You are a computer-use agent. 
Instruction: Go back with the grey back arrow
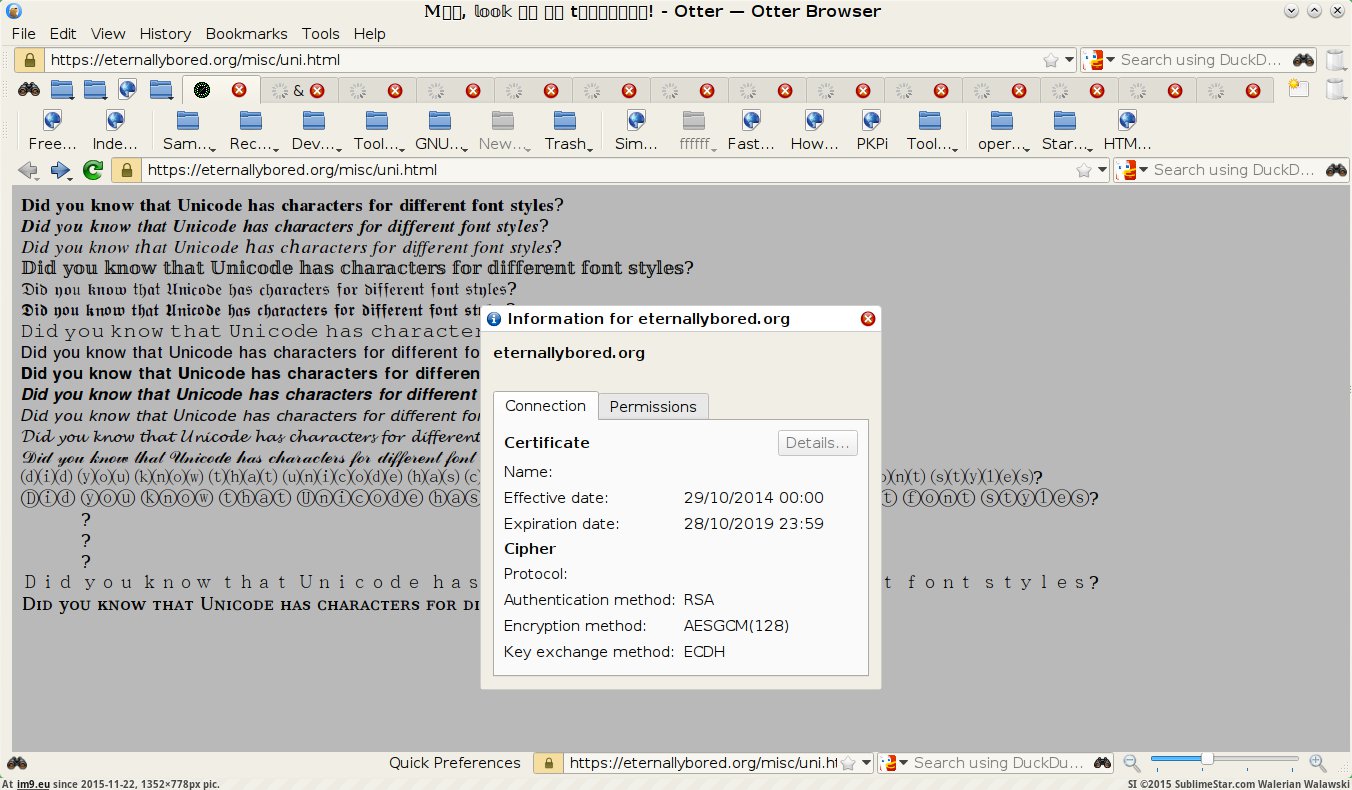28,170
